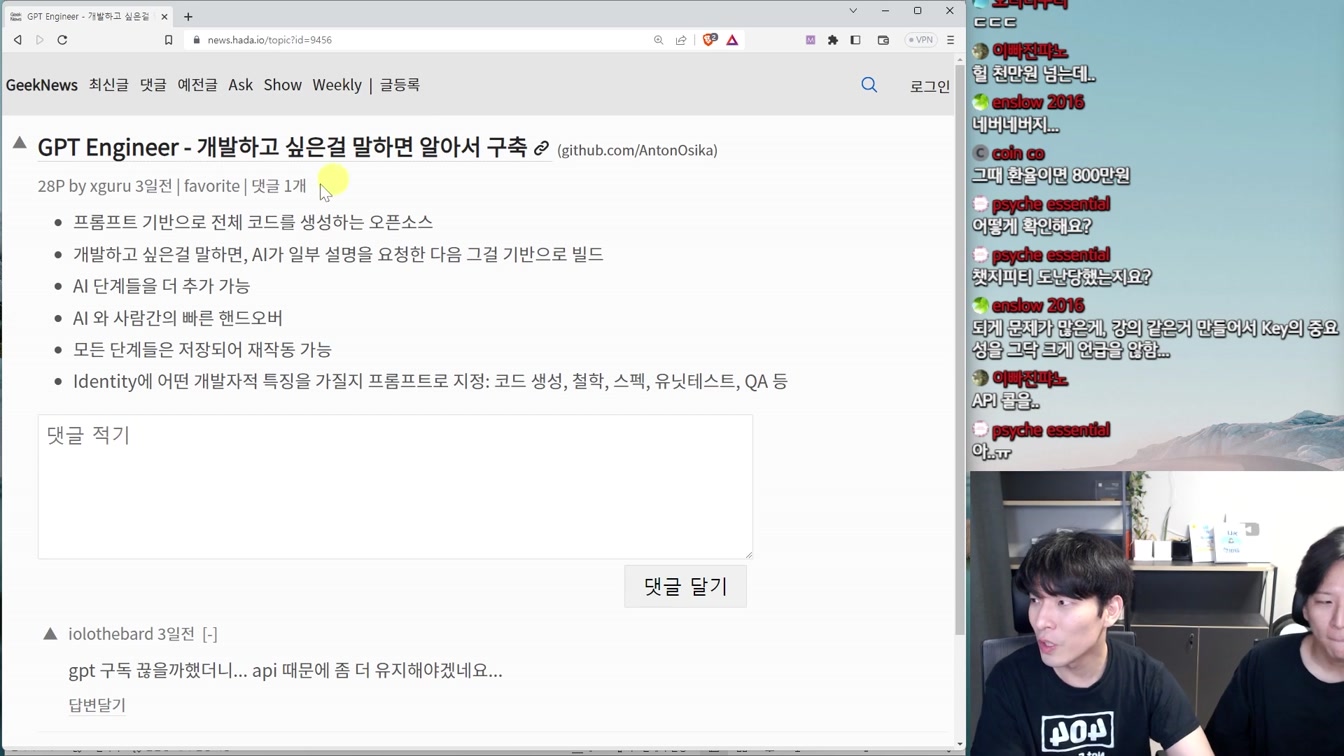Screen dimensions: 1344x756
Task: Submit with the 댓글 달기 button
Action: 685,586
